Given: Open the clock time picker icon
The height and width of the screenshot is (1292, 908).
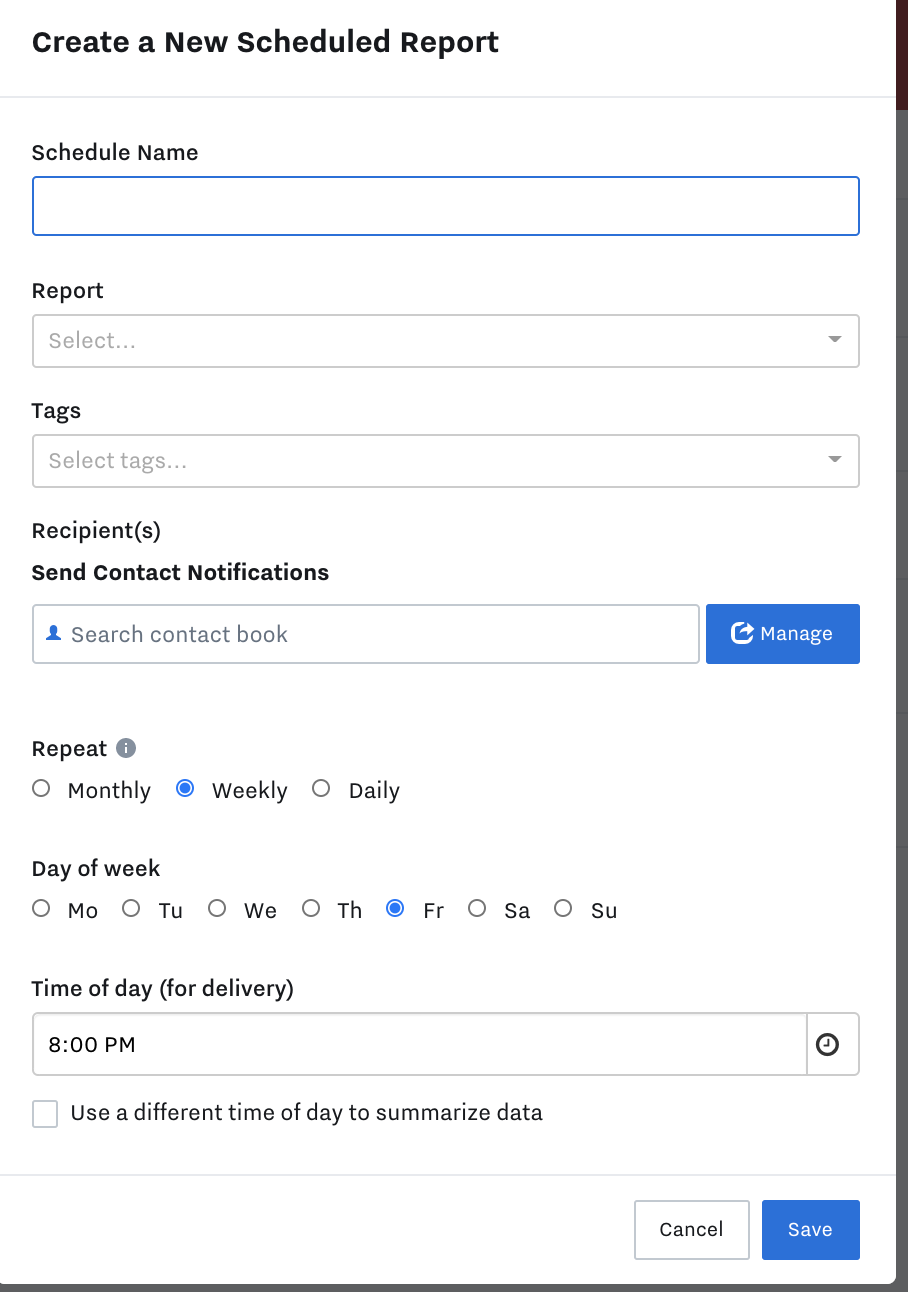Looking at the screenshot, I should 828,1045.
